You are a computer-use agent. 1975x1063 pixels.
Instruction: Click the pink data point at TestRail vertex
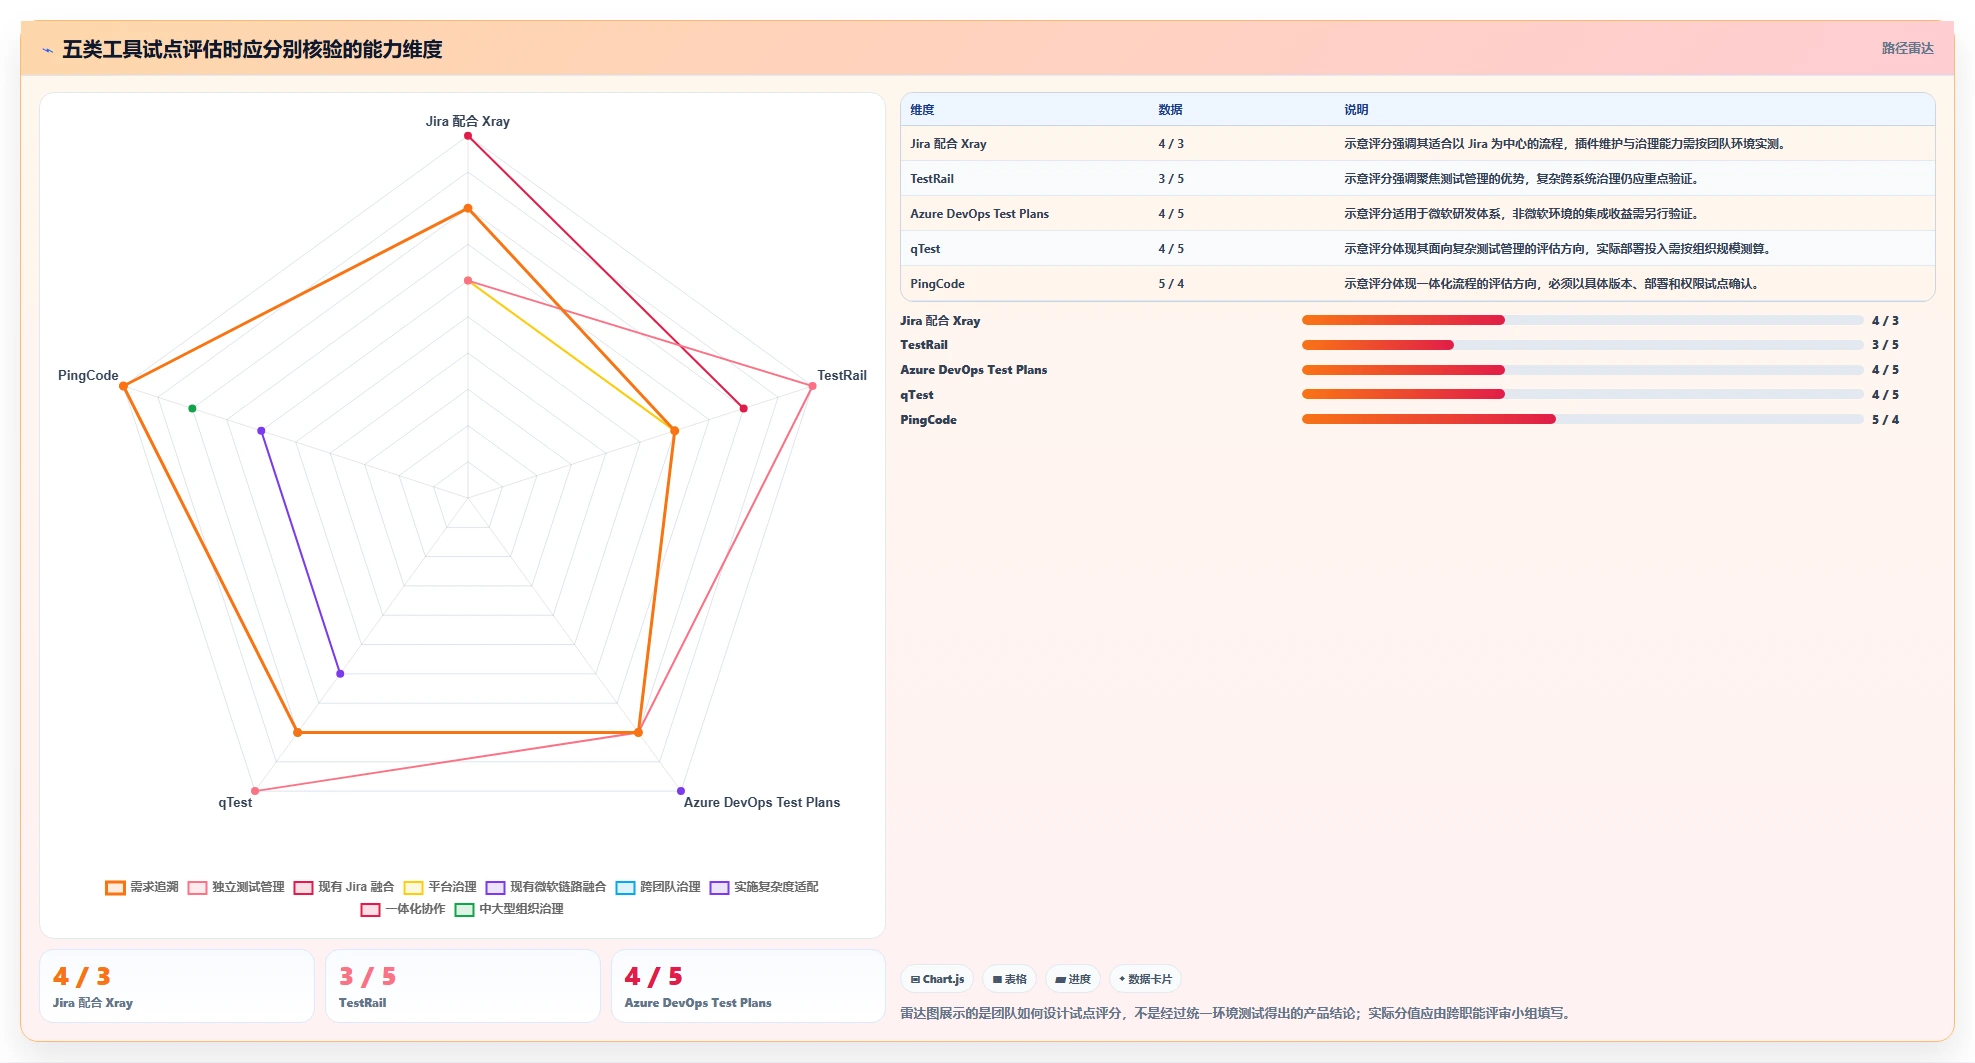click(x=812, y=386)
